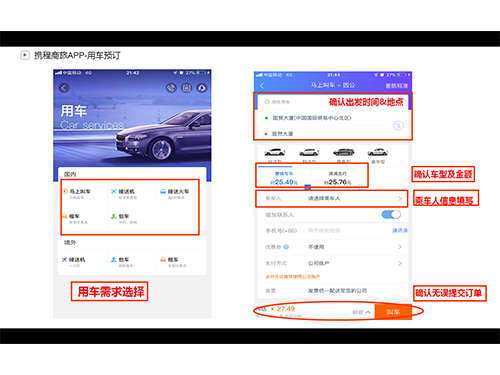Tap the phone support icon in car header
This screenshot has height=375, width=500.
click(171, 88)
